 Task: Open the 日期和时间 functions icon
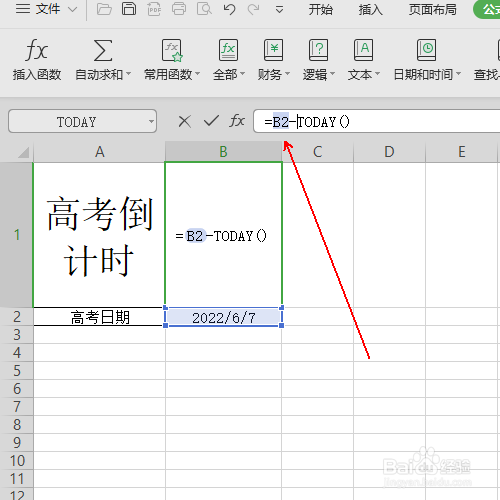(x=427, y=50)
